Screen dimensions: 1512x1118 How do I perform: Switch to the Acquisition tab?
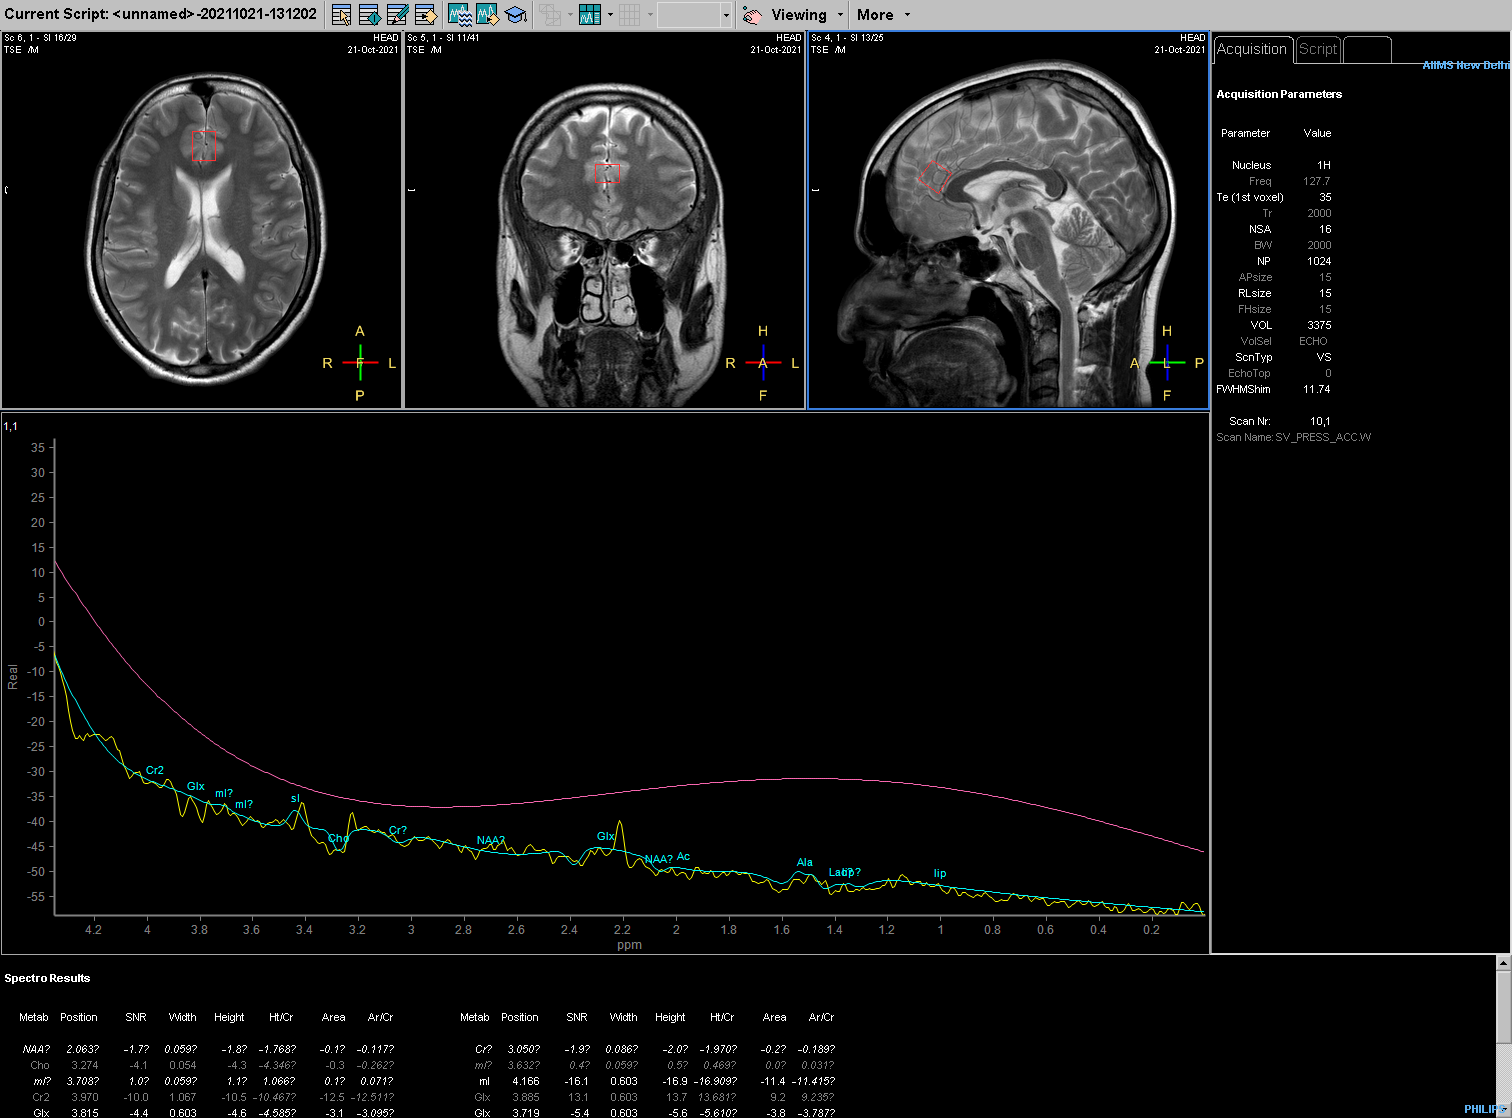click(1251, 49)
